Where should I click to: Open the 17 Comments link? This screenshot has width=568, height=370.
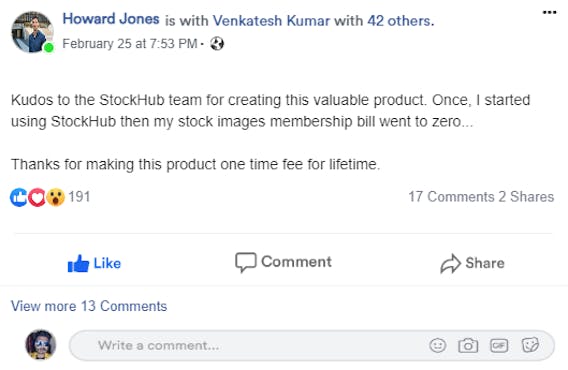tap(451, 197)
